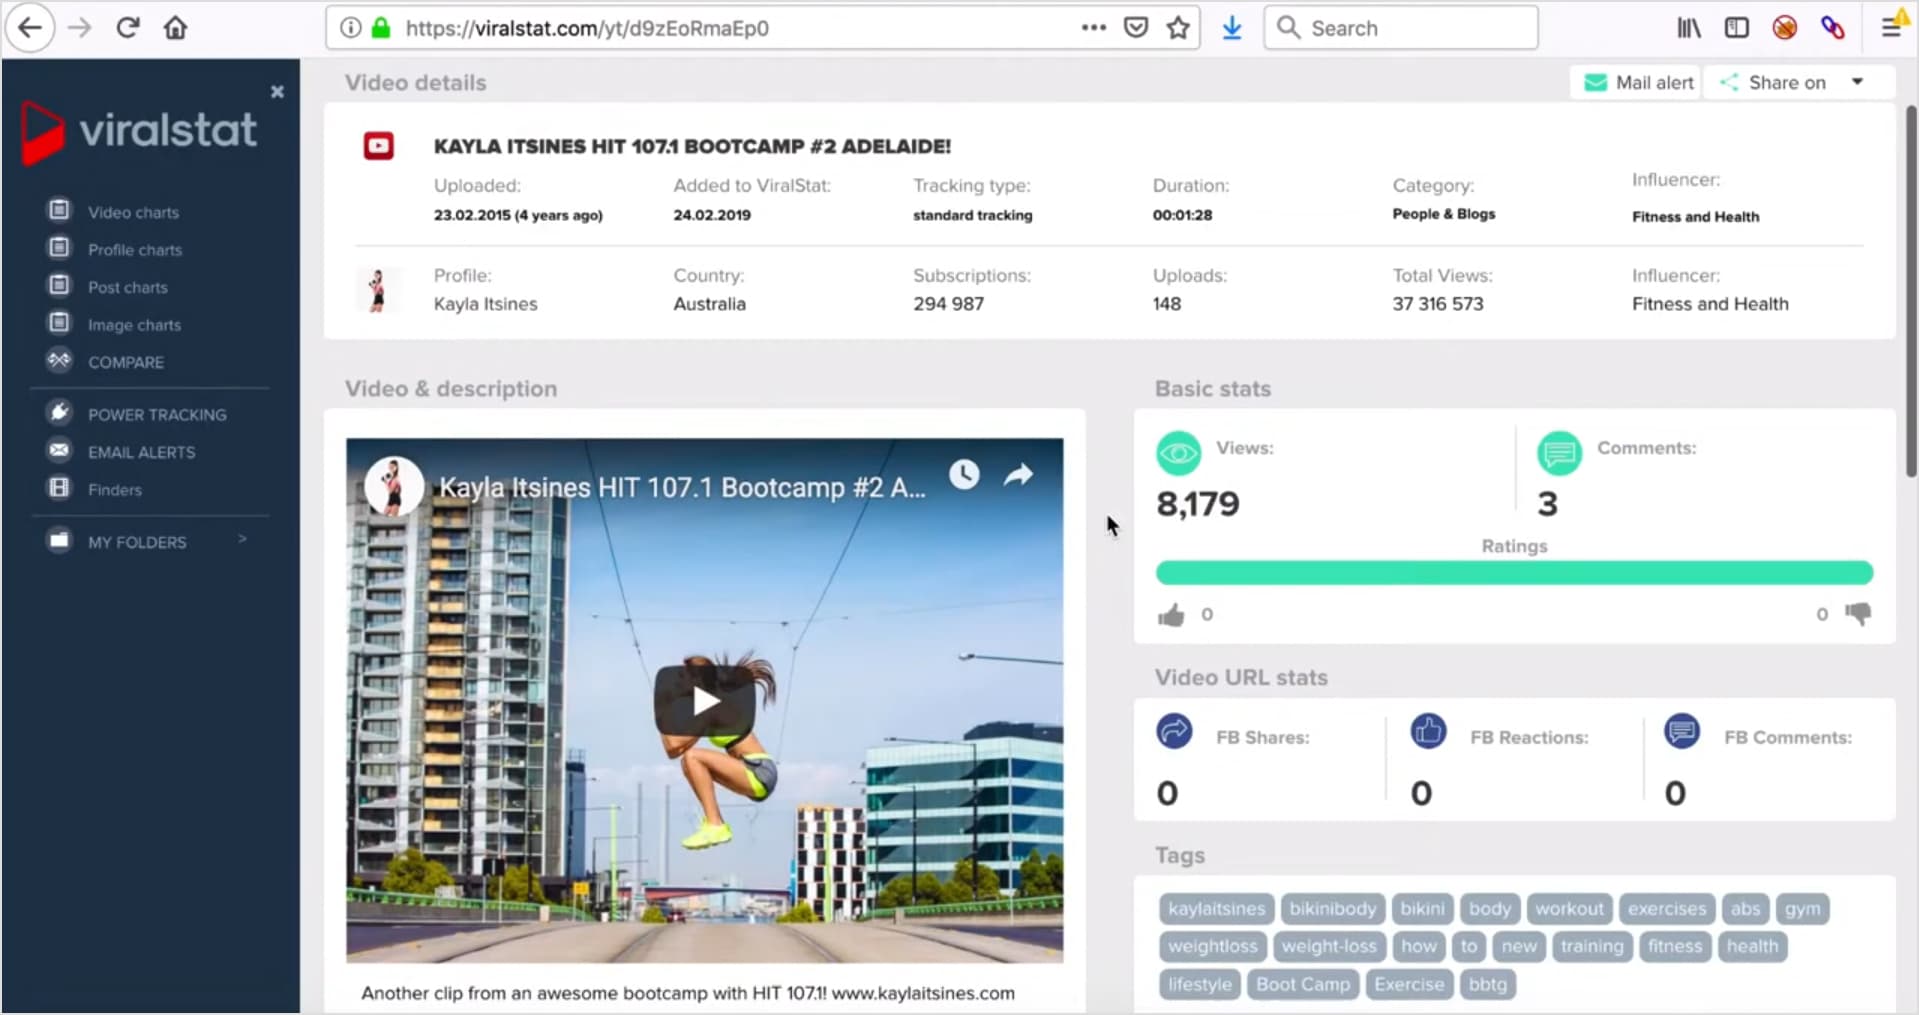Image resolution: width=1919 pixels, height=1015 pixels.
Task: Close the sidebar with the X
Action: 277,92
